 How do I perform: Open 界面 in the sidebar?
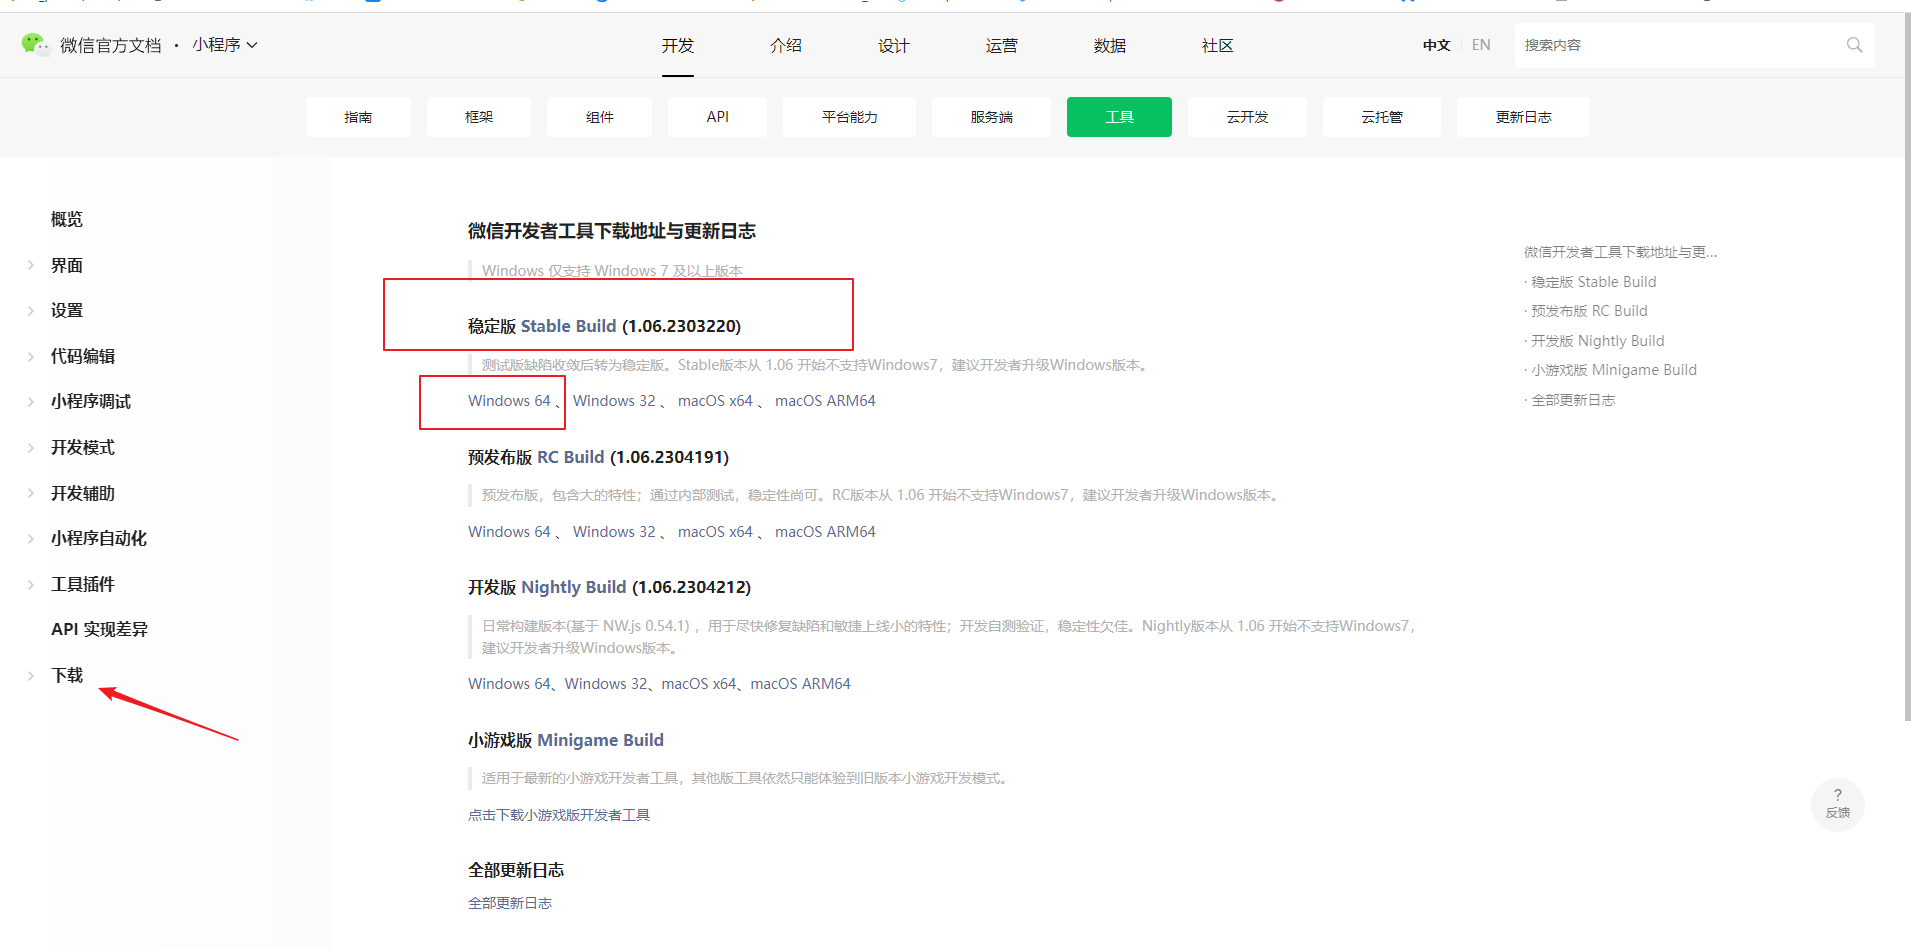[x=67, y=266]
